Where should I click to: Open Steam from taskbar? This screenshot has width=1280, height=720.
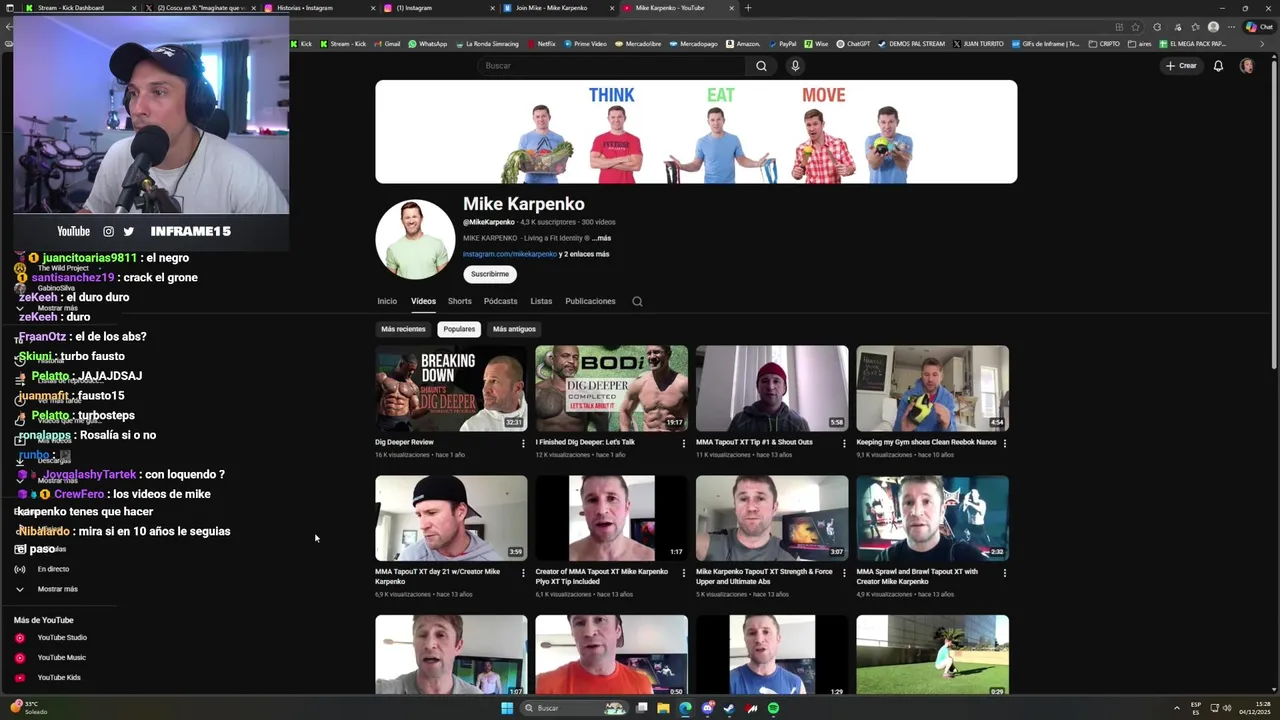pos(729,708)
